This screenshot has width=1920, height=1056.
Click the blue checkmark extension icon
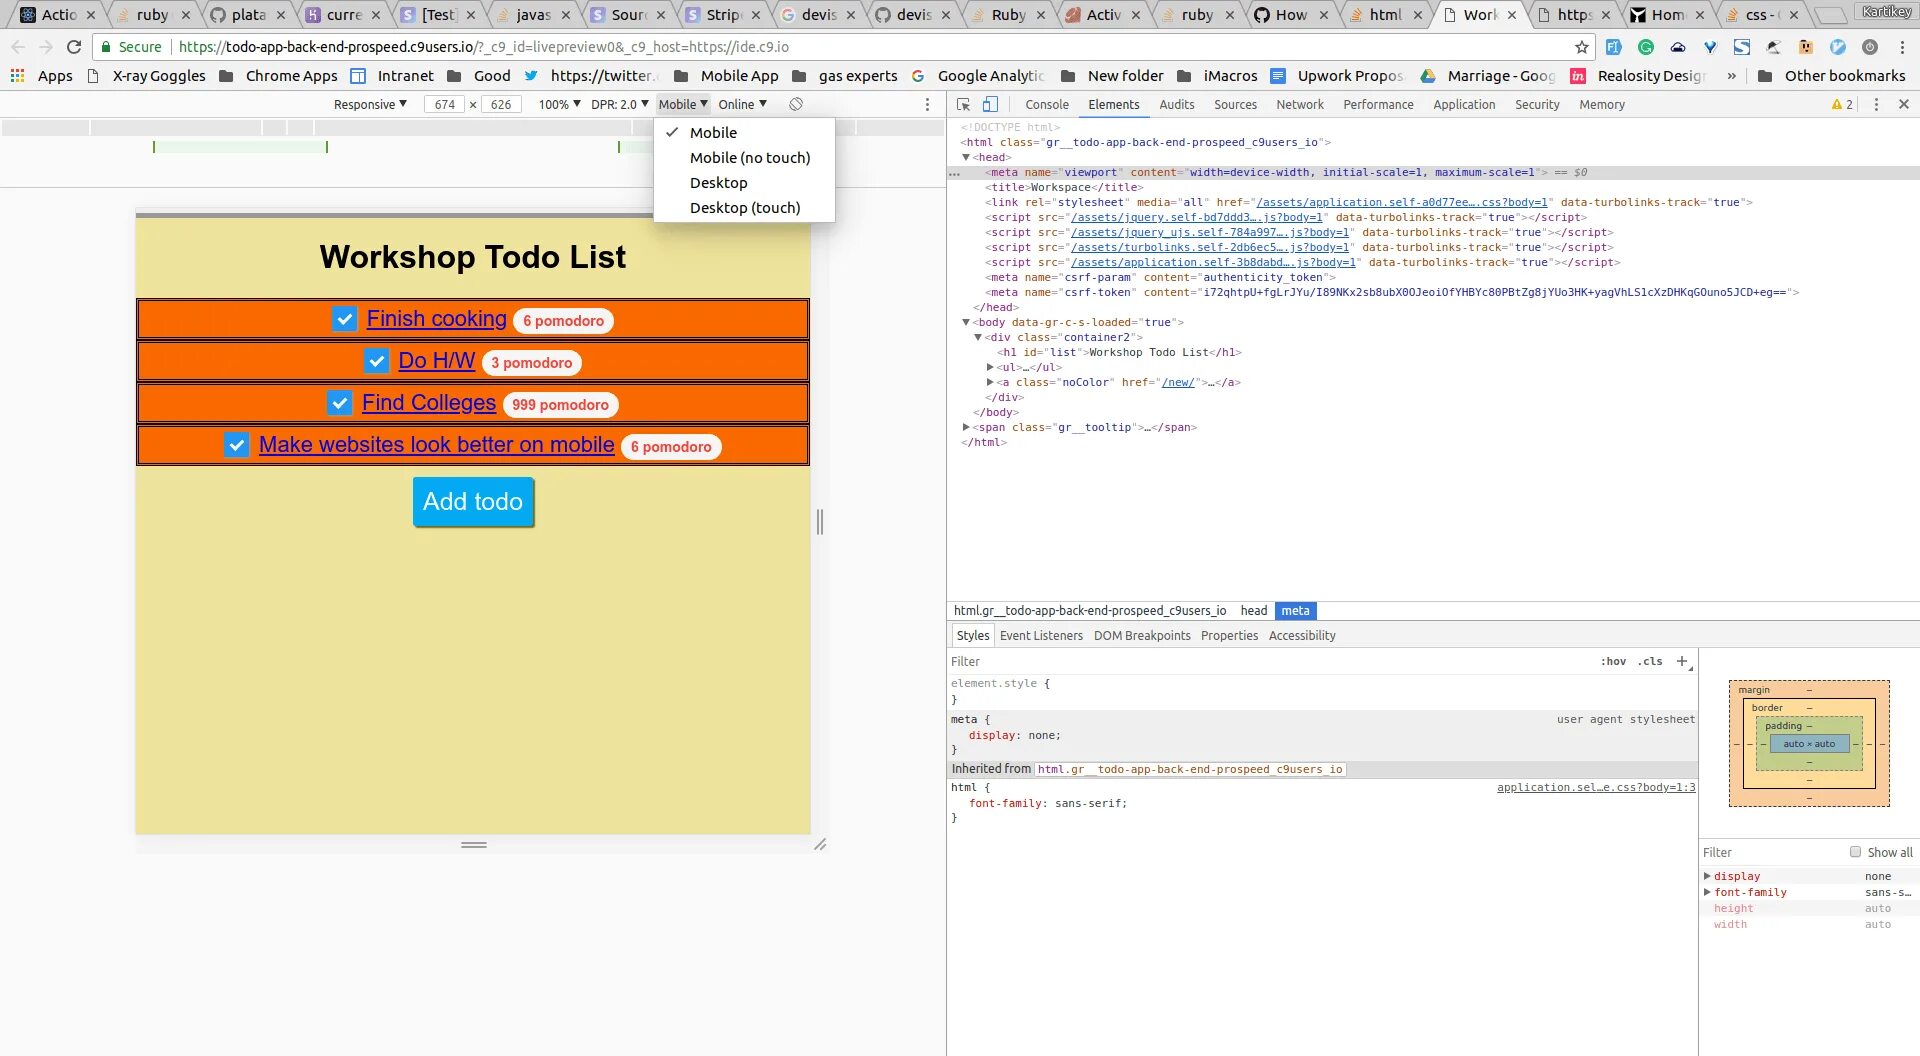[1838, 47]
